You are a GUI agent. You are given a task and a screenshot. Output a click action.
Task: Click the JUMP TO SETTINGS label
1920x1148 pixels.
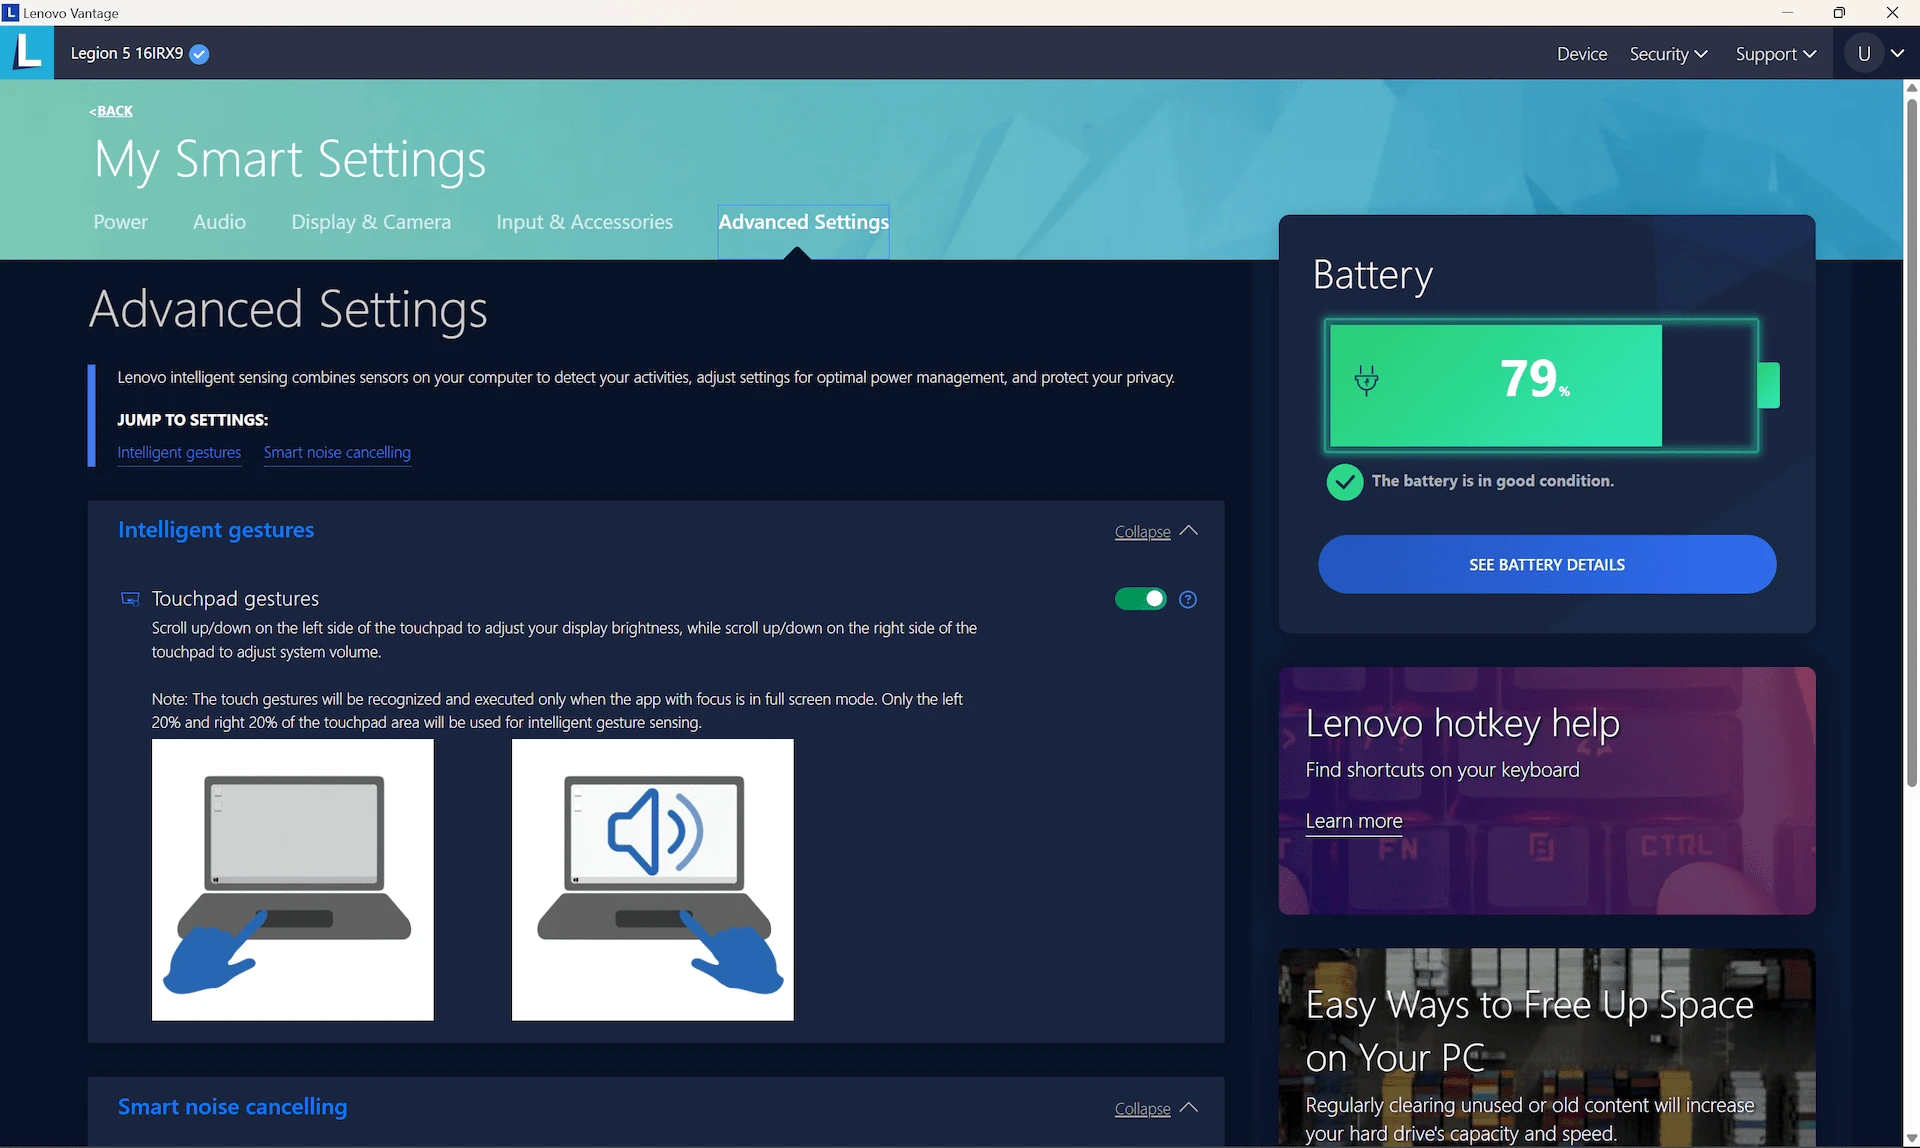[193, 420]
